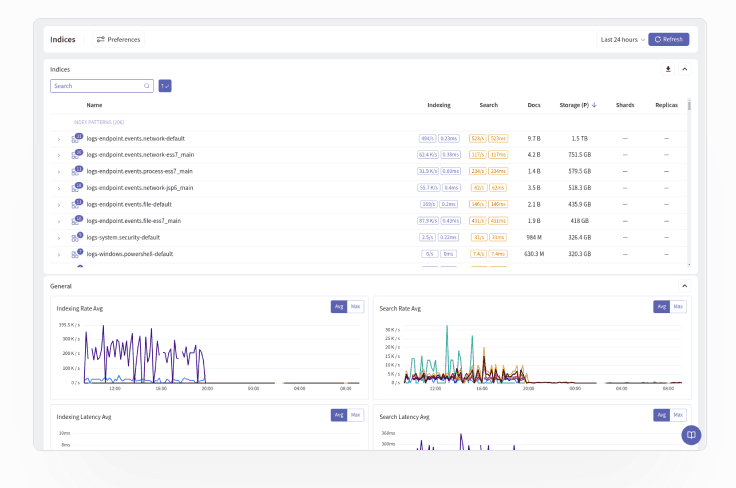Sort table by Name column header
Image resolution: width=736 pixels, height=488 pixels.
pyautogui.click(x=94, y=105)
